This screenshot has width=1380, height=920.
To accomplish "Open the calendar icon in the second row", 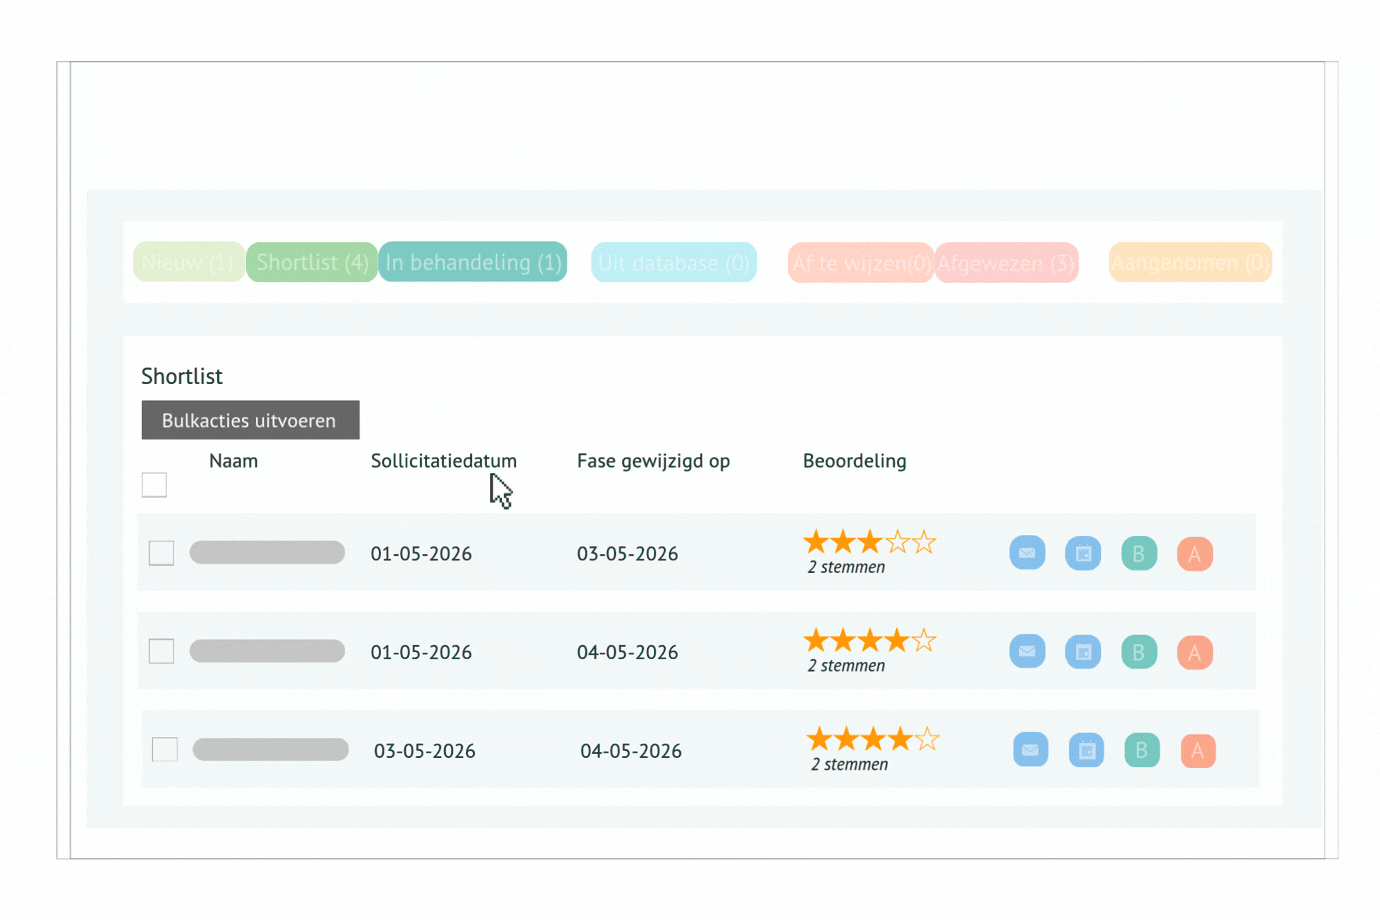I will (1083, 652).
